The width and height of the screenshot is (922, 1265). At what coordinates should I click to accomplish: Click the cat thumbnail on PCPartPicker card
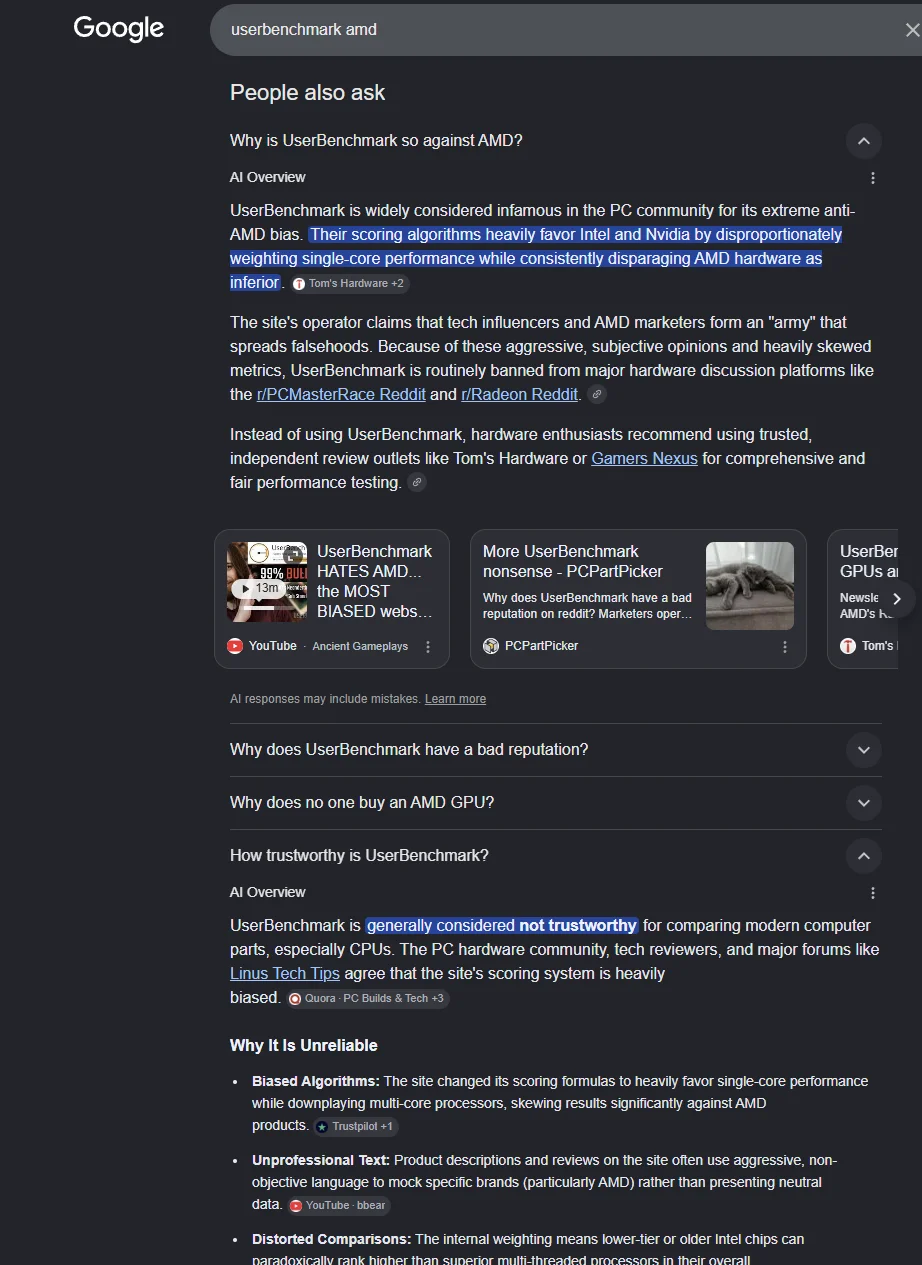point(750,586)
